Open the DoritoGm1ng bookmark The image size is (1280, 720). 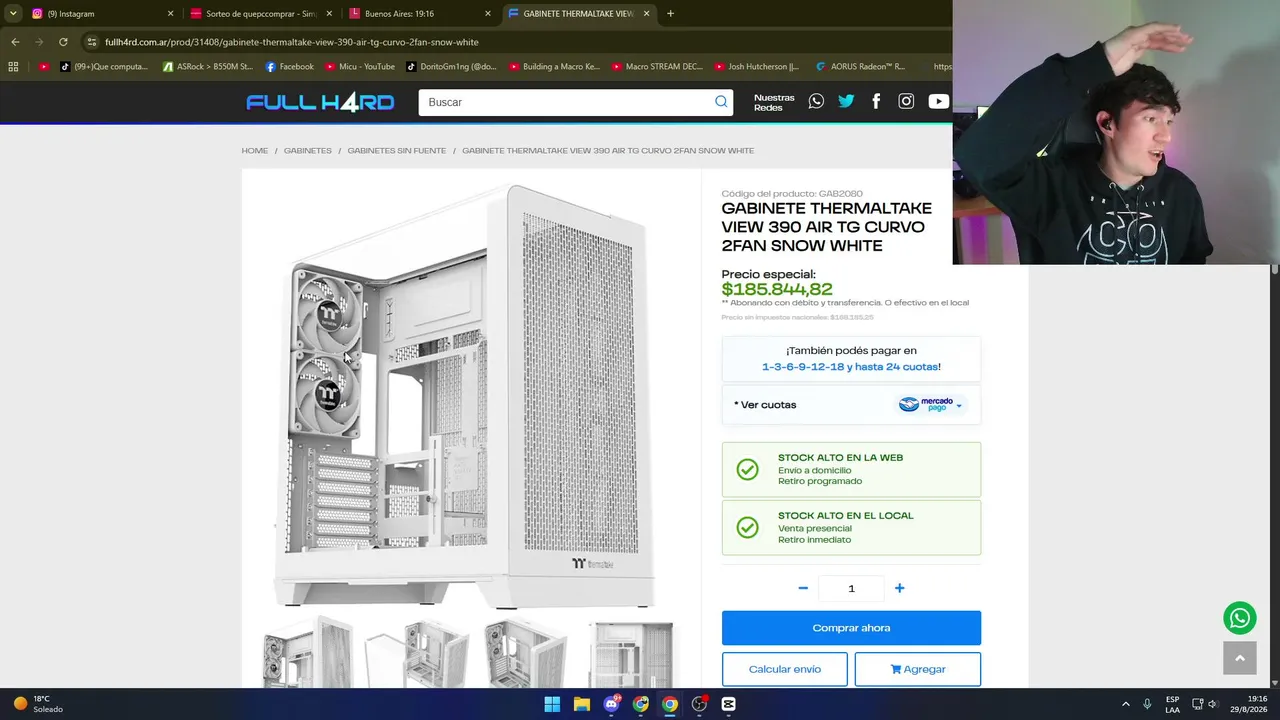pos(451,67)
